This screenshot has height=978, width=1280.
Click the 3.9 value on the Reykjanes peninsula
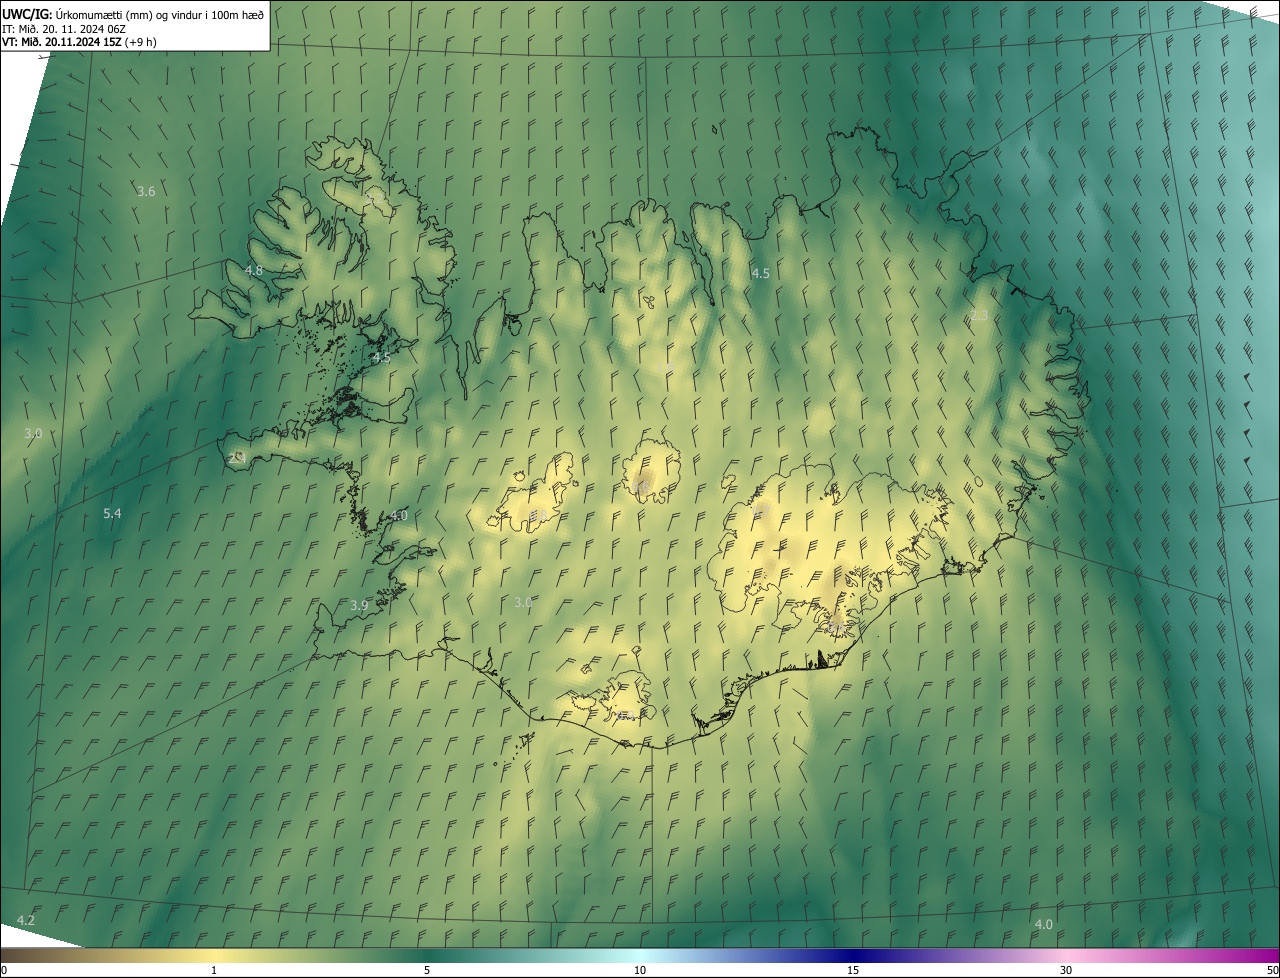pos(359,605)
